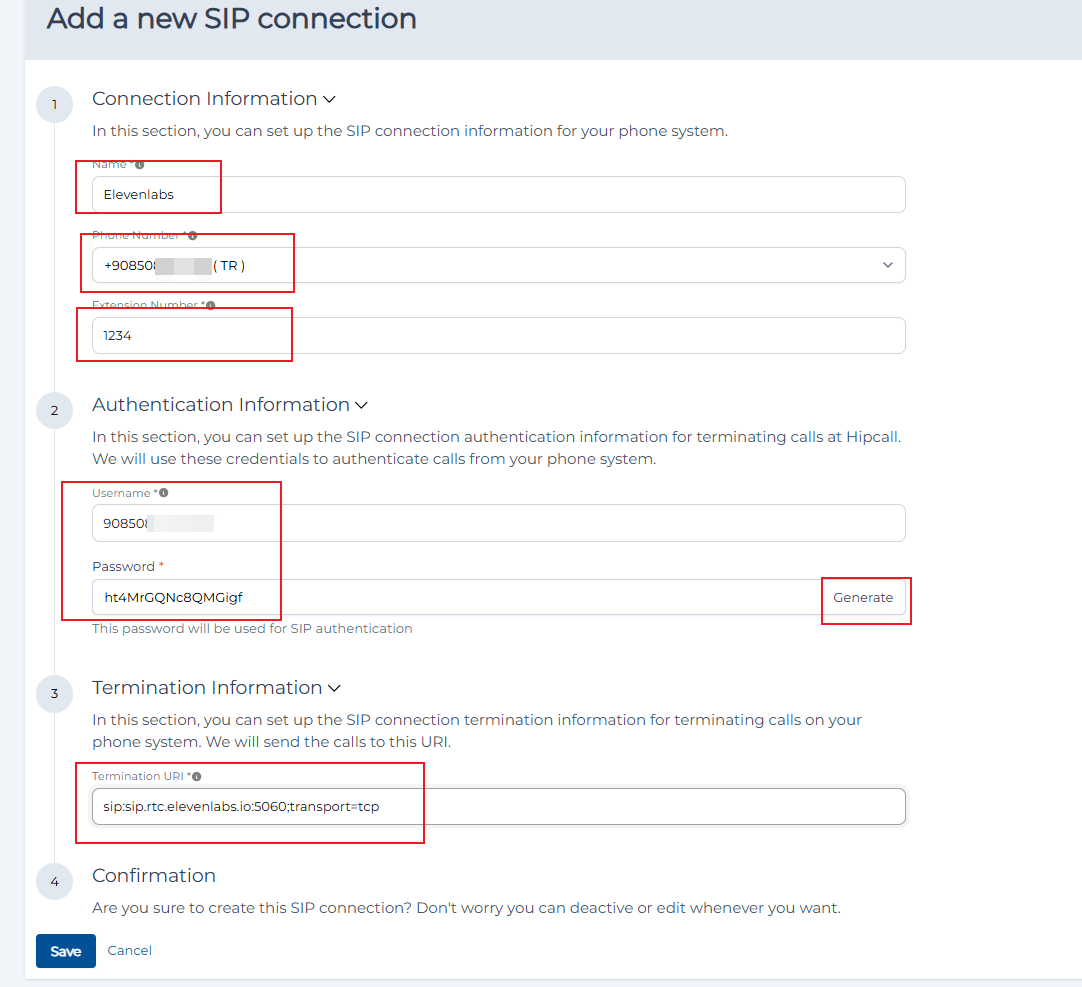Screen dimensions: 1082x987
Task: Open the Phone Number dropdown
Action: [x=499, y=265]
